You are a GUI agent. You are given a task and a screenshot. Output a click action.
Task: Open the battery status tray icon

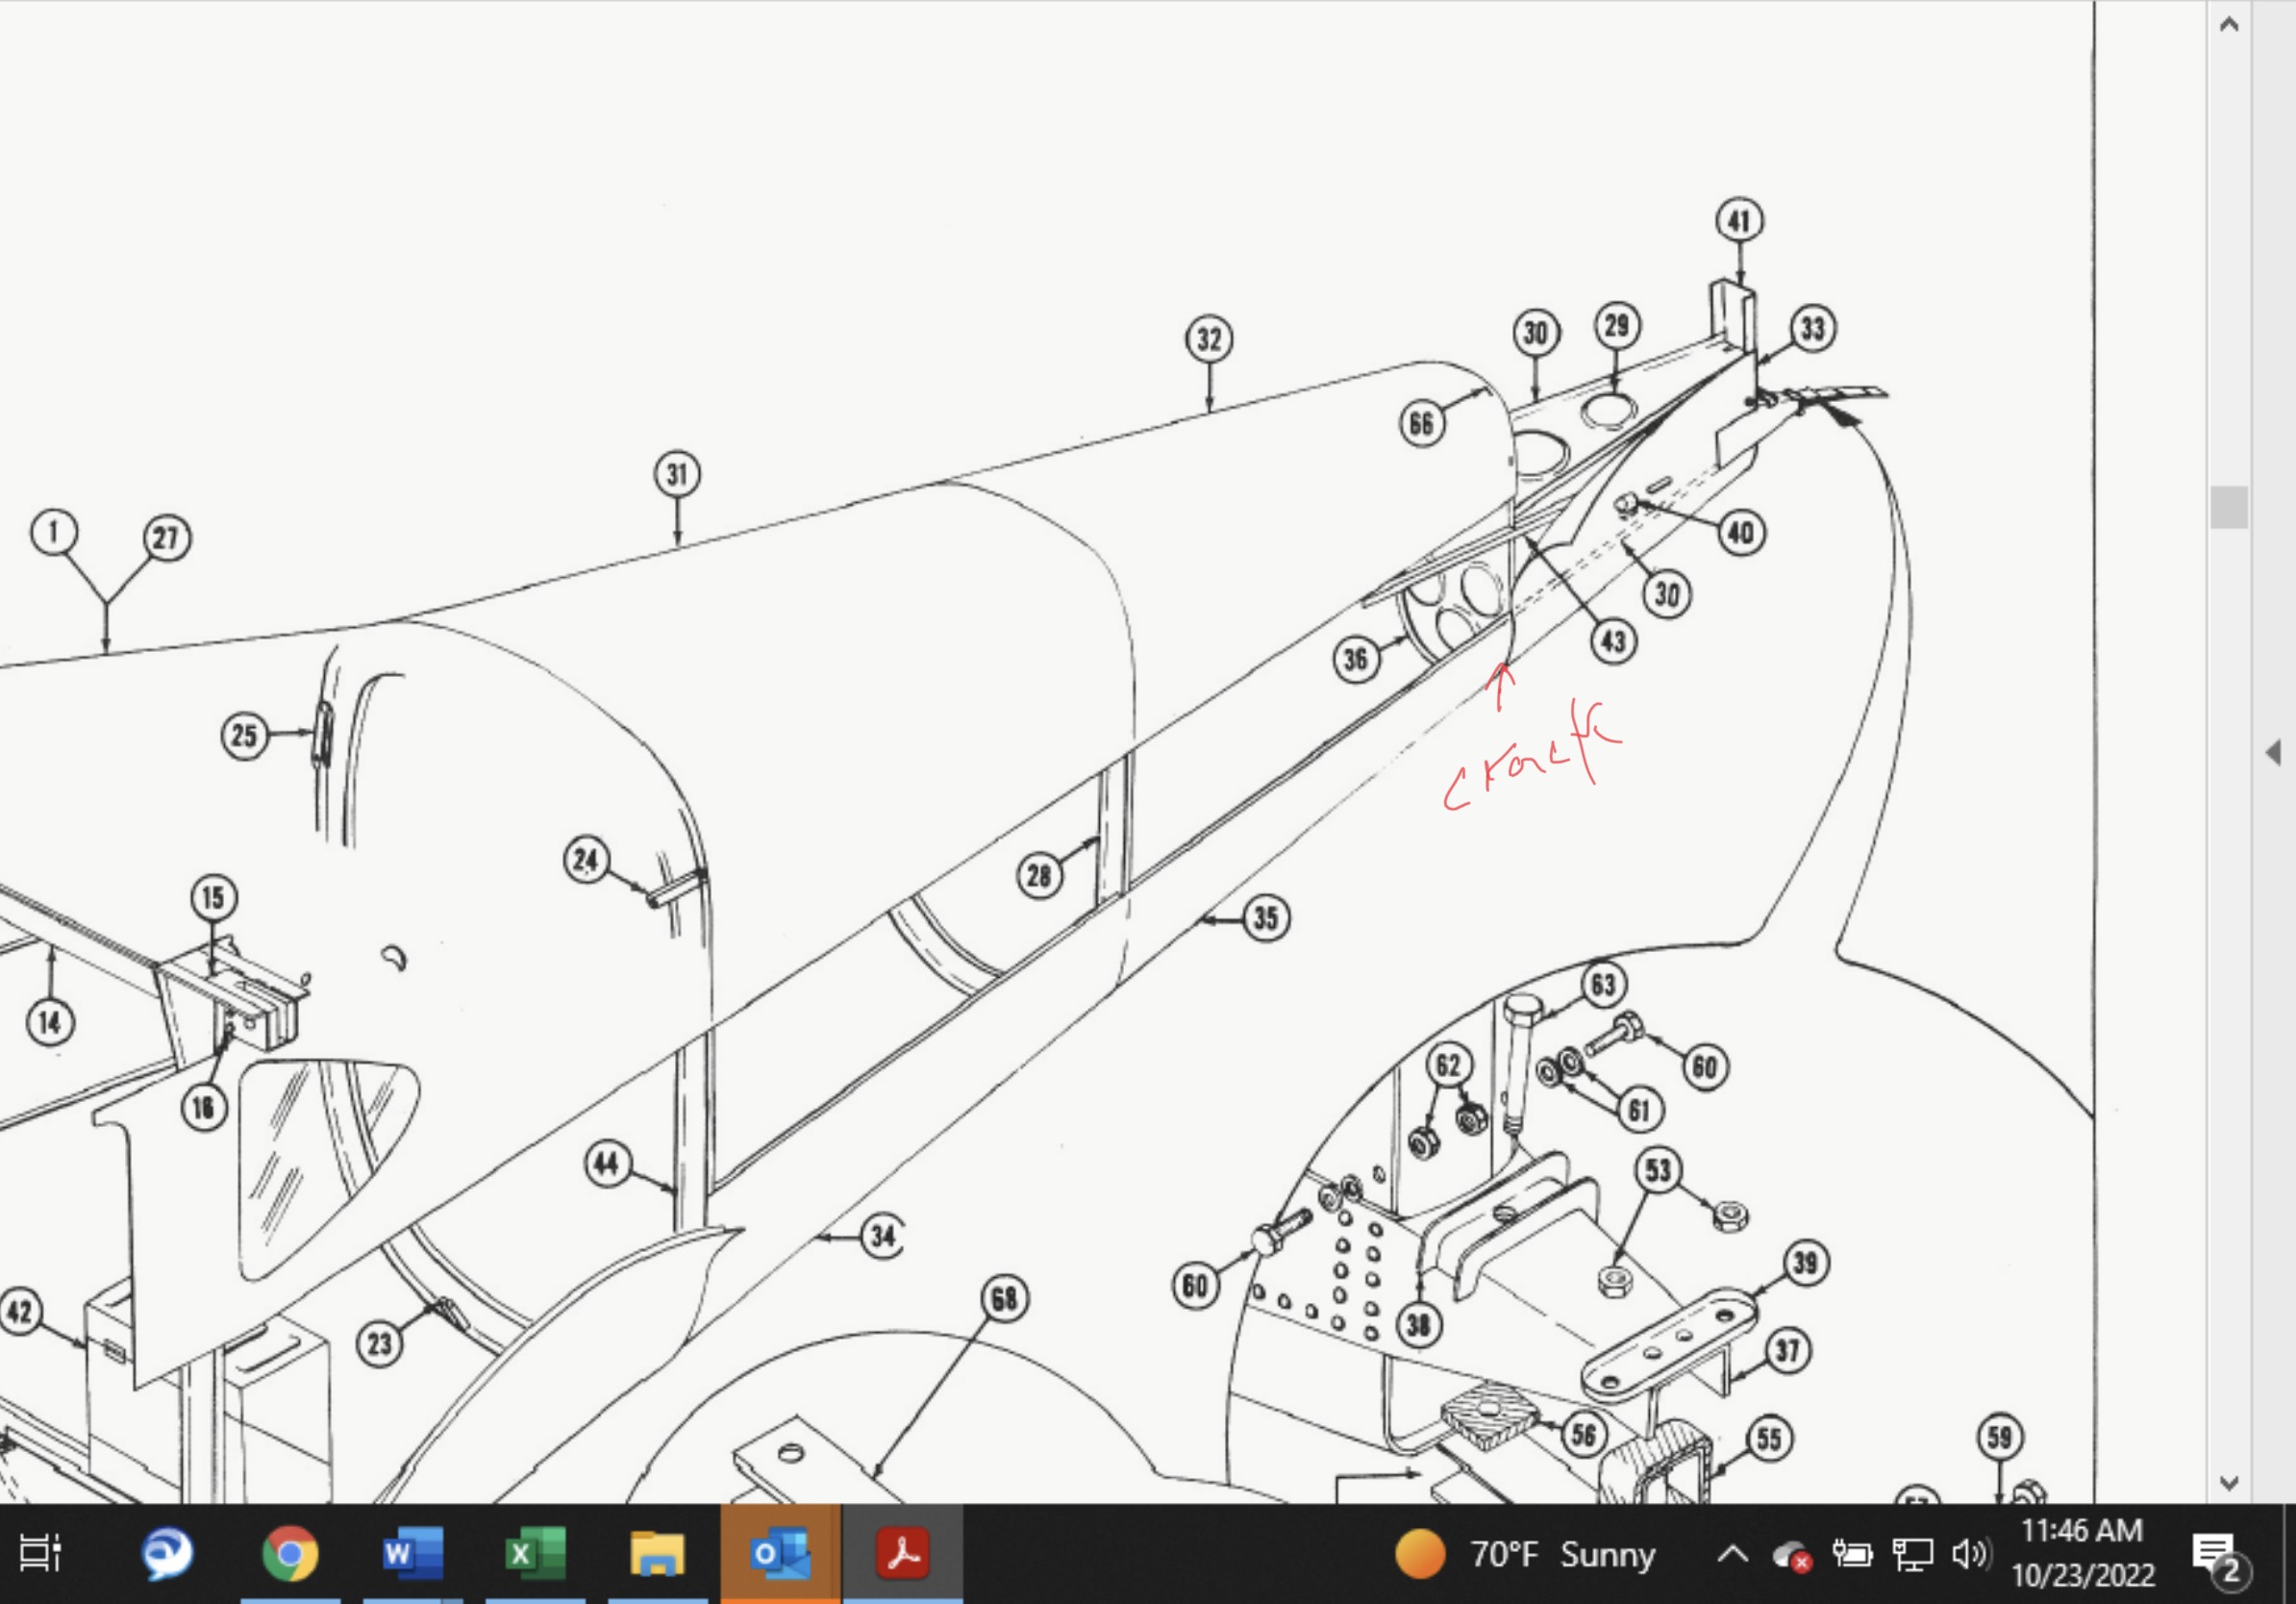click(1851, 1554)
